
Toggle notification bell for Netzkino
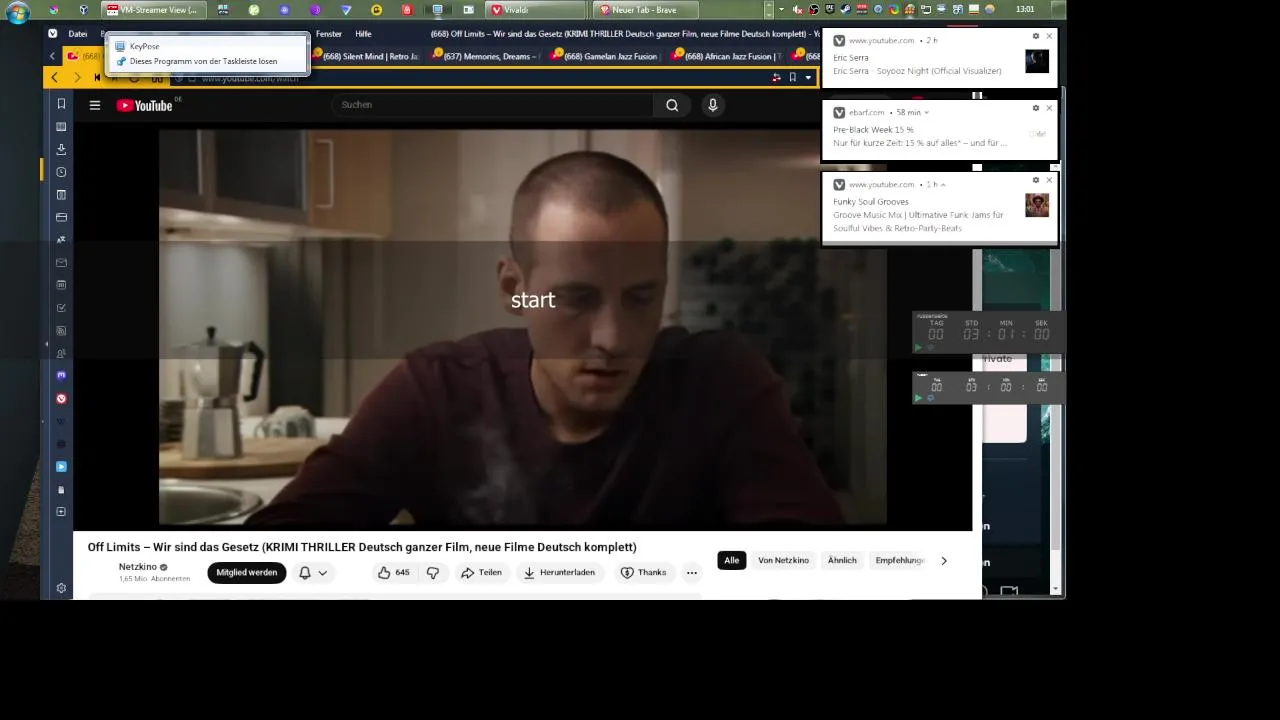(313, 572)
